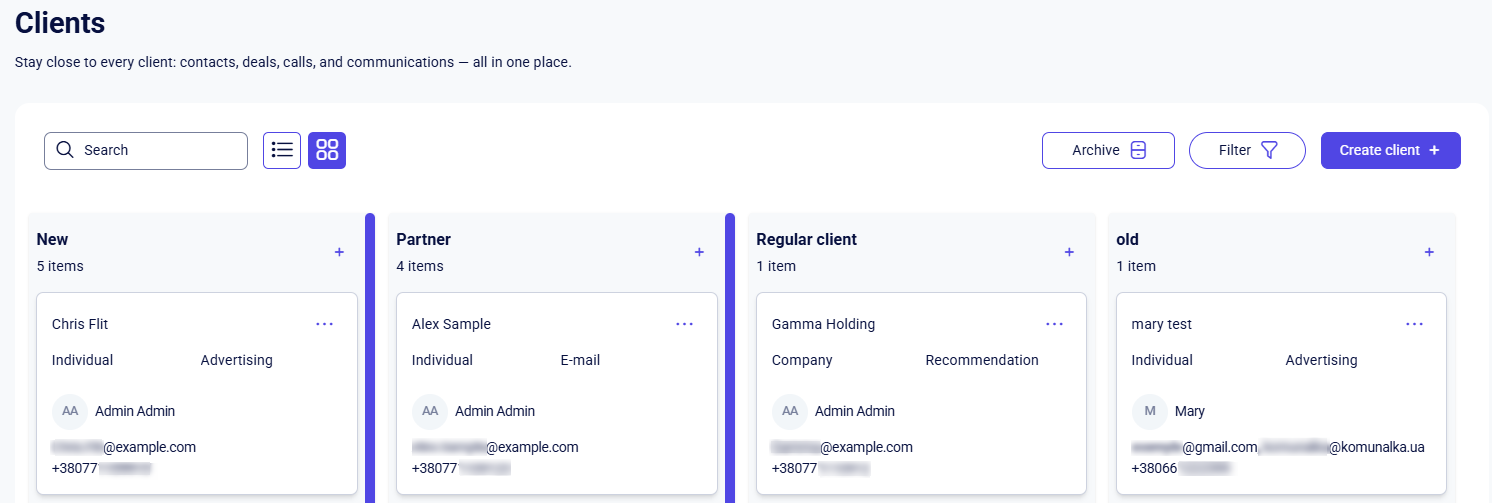Open Alex Sample card options menu
The height and width of the screenshot is (503, 1492).
(x=684, y=324)
